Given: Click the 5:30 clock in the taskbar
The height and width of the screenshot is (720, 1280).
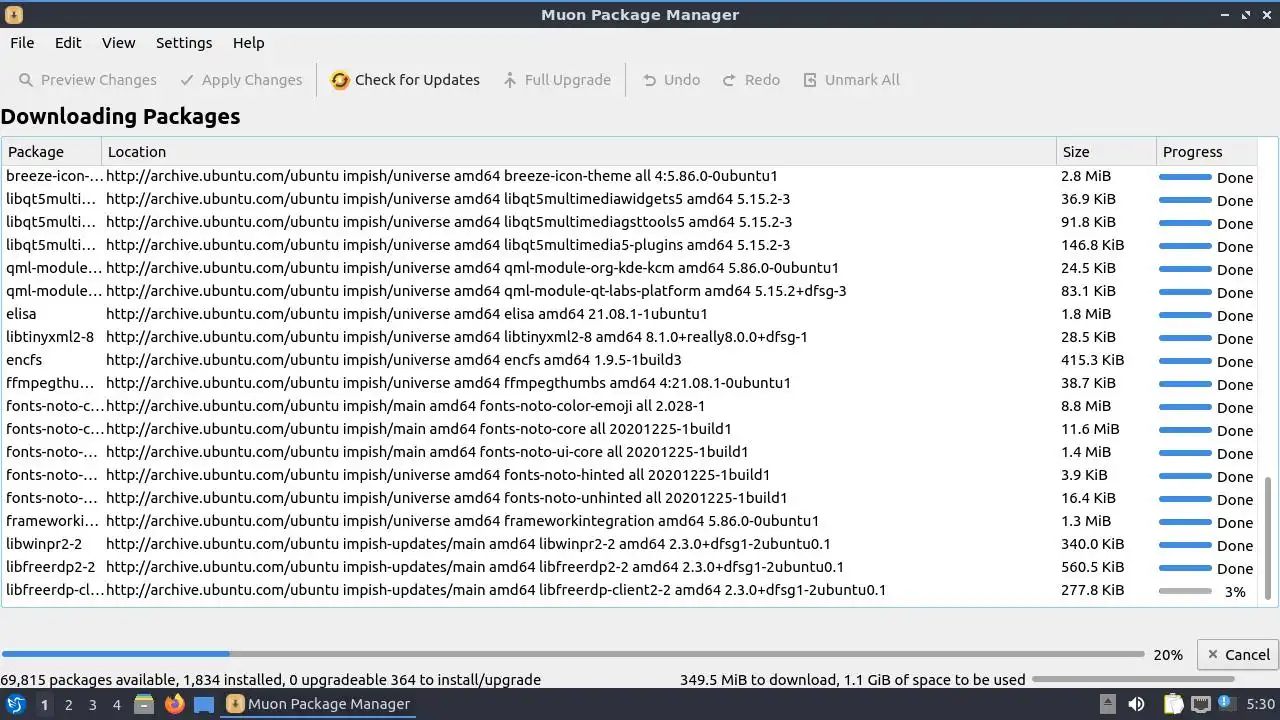Looking at the screenshot, I should (x=1260, y=704).
